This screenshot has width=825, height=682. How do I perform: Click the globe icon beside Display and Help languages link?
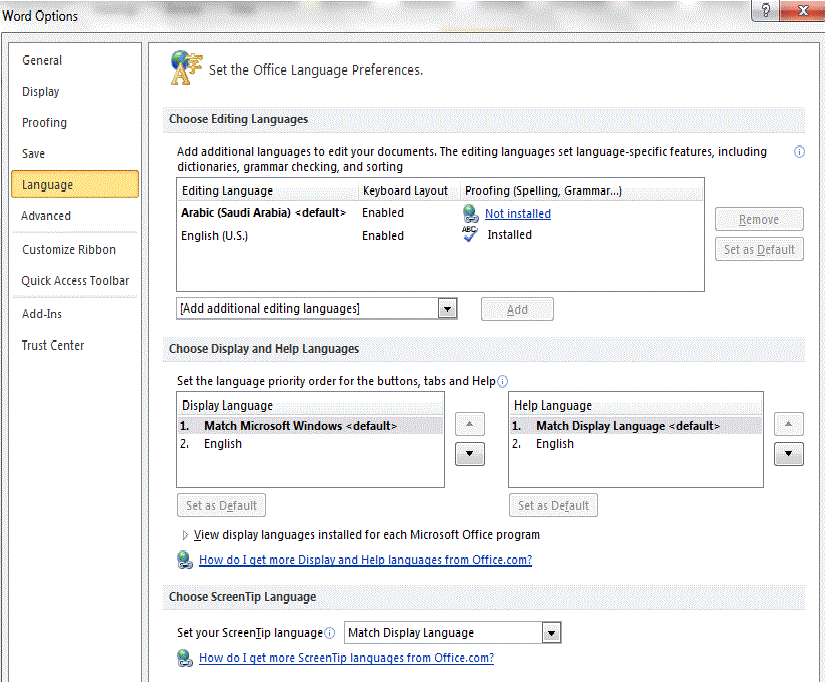(x=185, y=559)
